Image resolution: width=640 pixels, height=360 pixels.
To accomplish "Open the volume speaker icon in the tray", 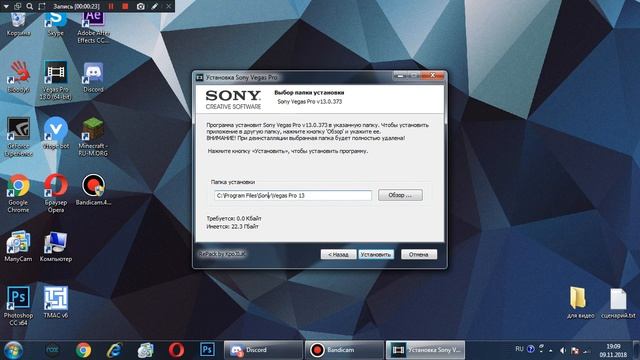I will [563, 350].
